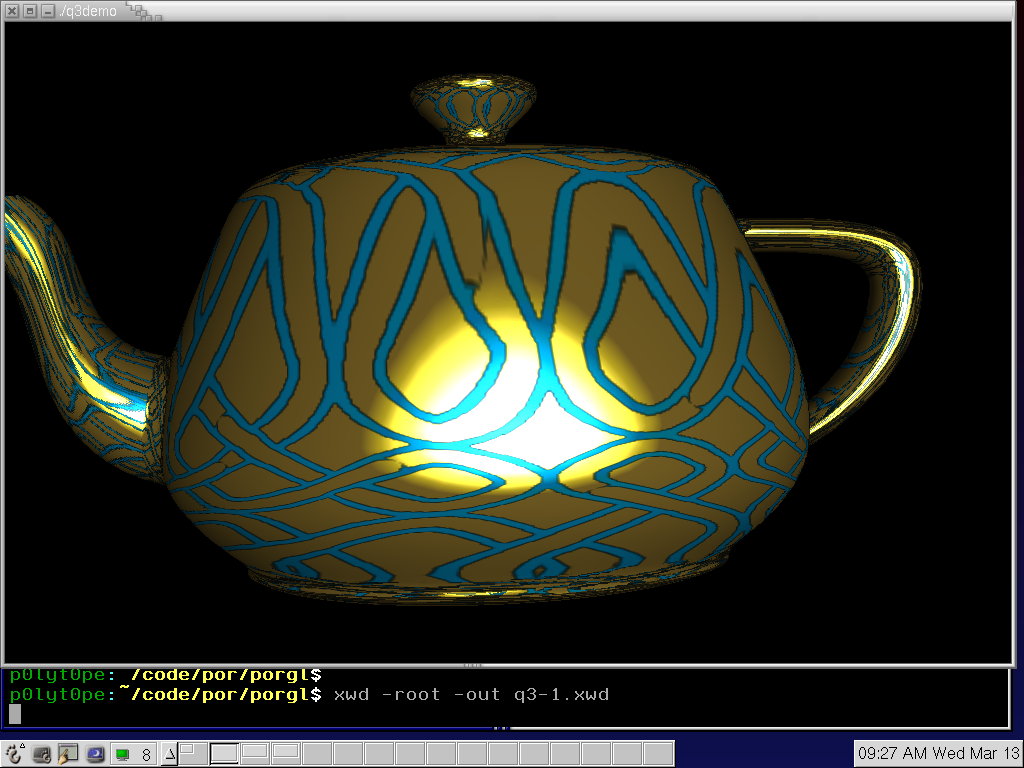Launch the gray toolbox icon beside foot menu
This screenshot has height=768, width=1024.
[42, 754]
